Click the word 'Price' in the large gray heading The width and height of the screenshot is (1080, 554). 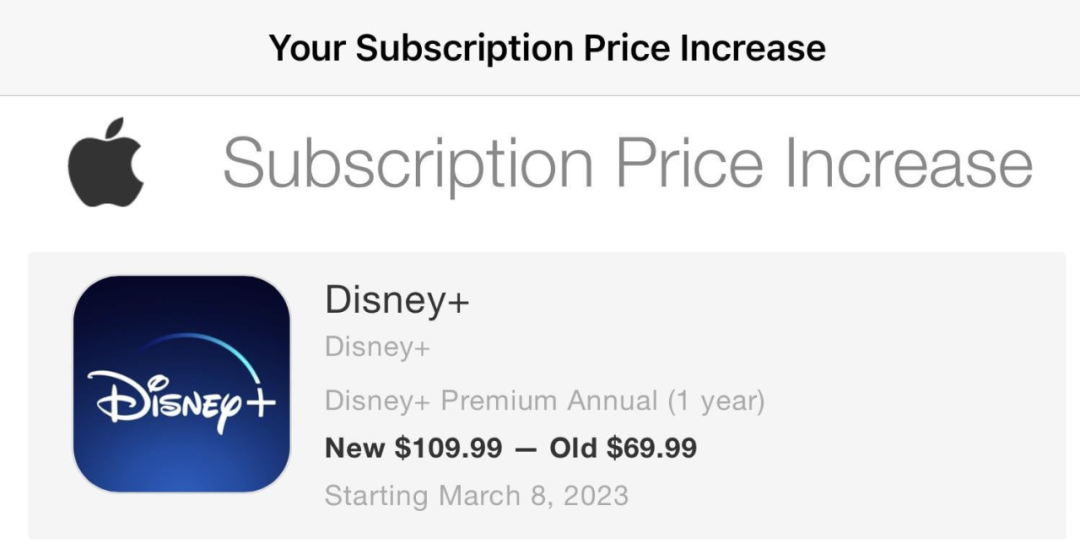pos(690,163)
